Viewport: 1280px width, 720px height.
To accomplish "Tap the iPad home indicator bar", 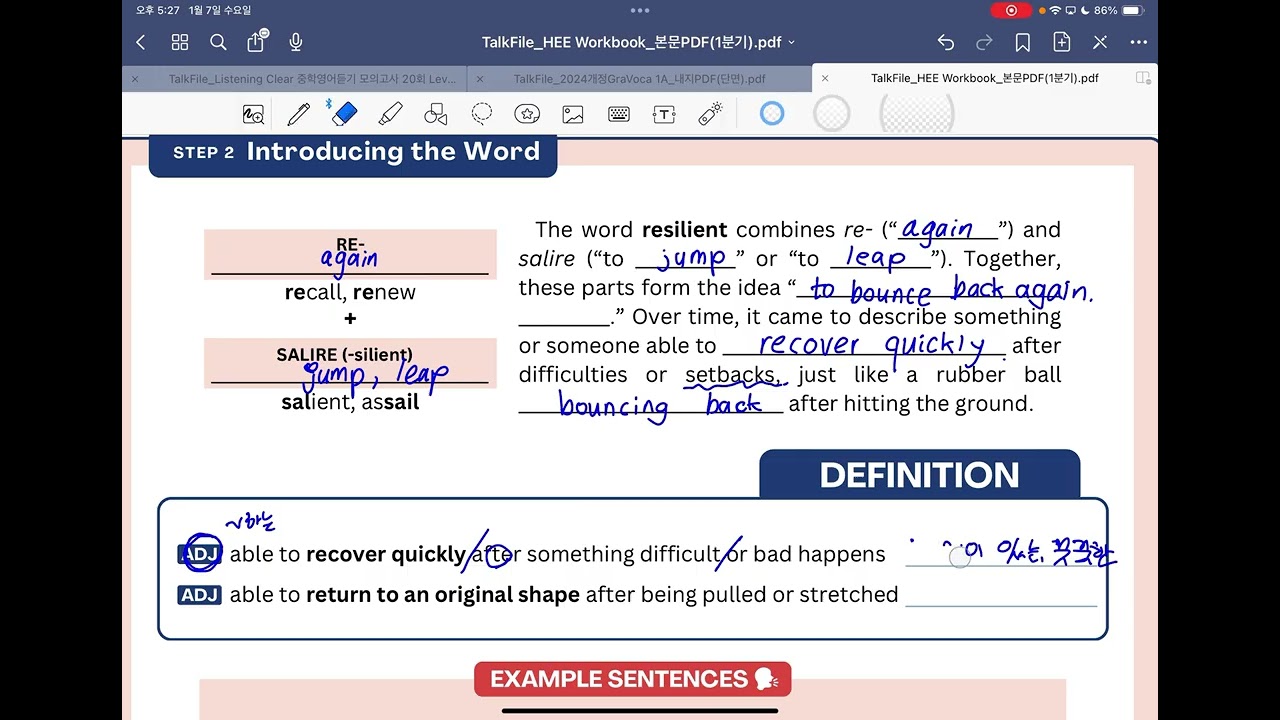I will (640, 711).
